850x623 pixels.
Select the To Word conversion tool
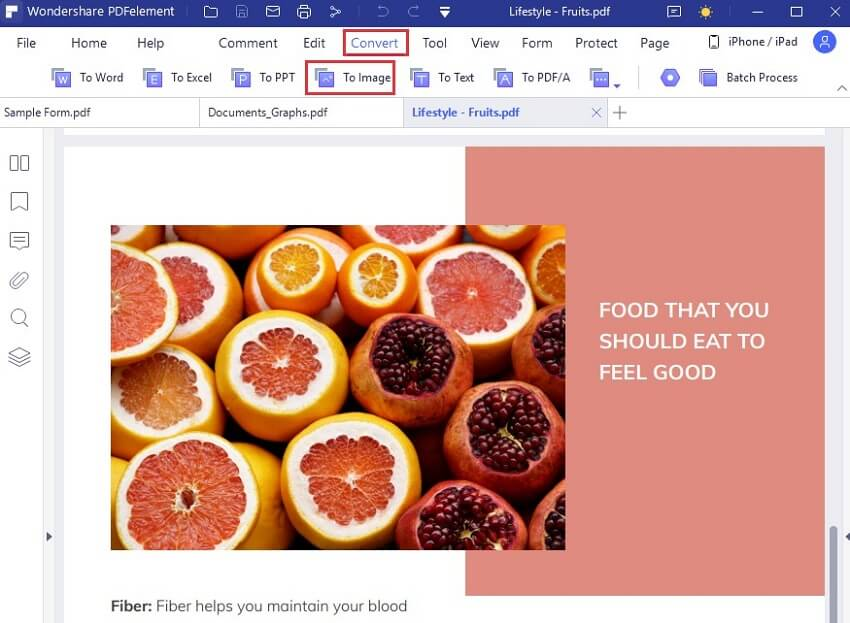87,77
